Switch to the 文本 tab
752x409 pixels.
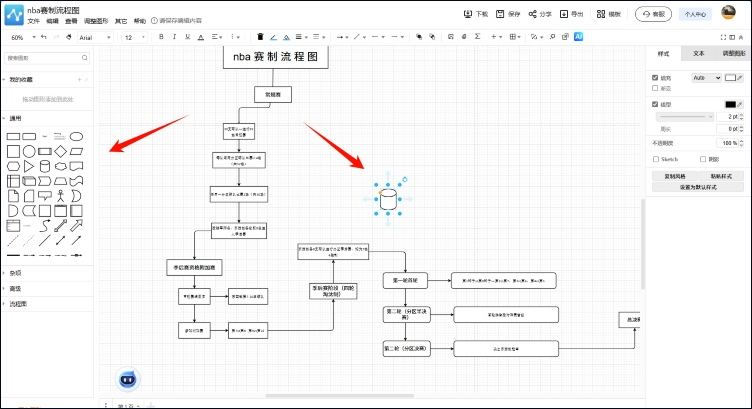698,53
